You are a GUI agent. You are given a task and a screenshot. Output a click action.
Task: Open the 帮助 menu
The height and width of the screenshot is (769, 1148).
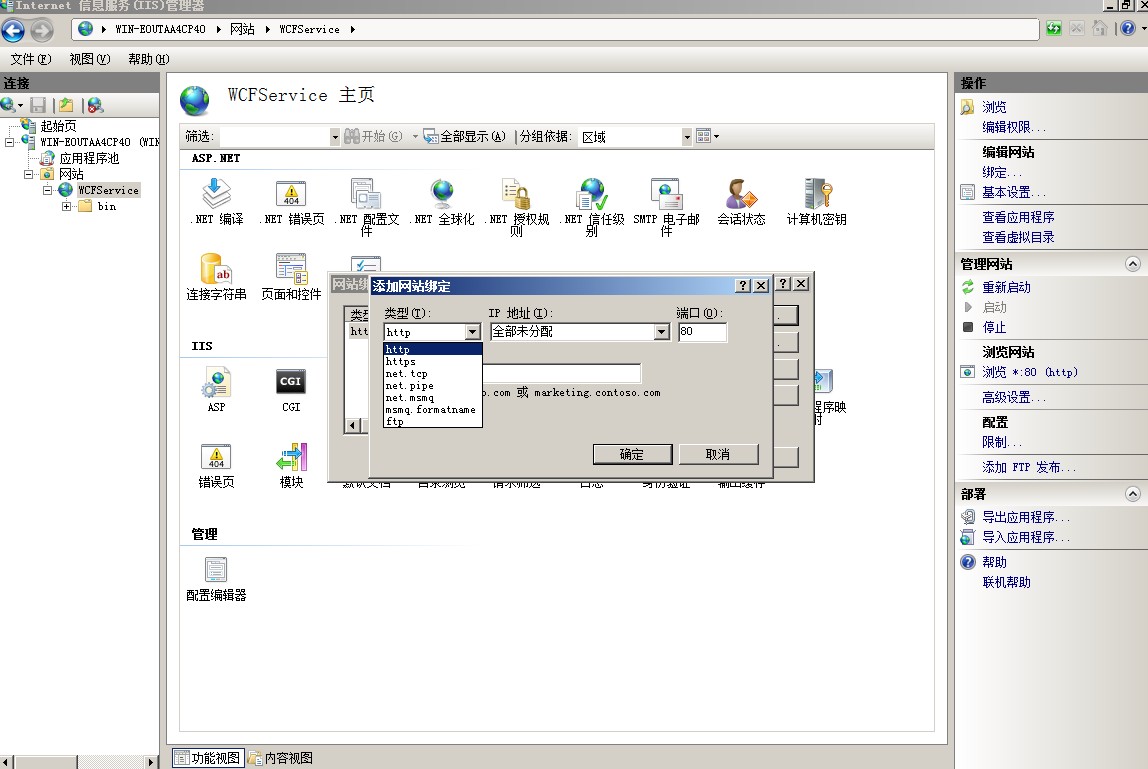tap(148, 59)
